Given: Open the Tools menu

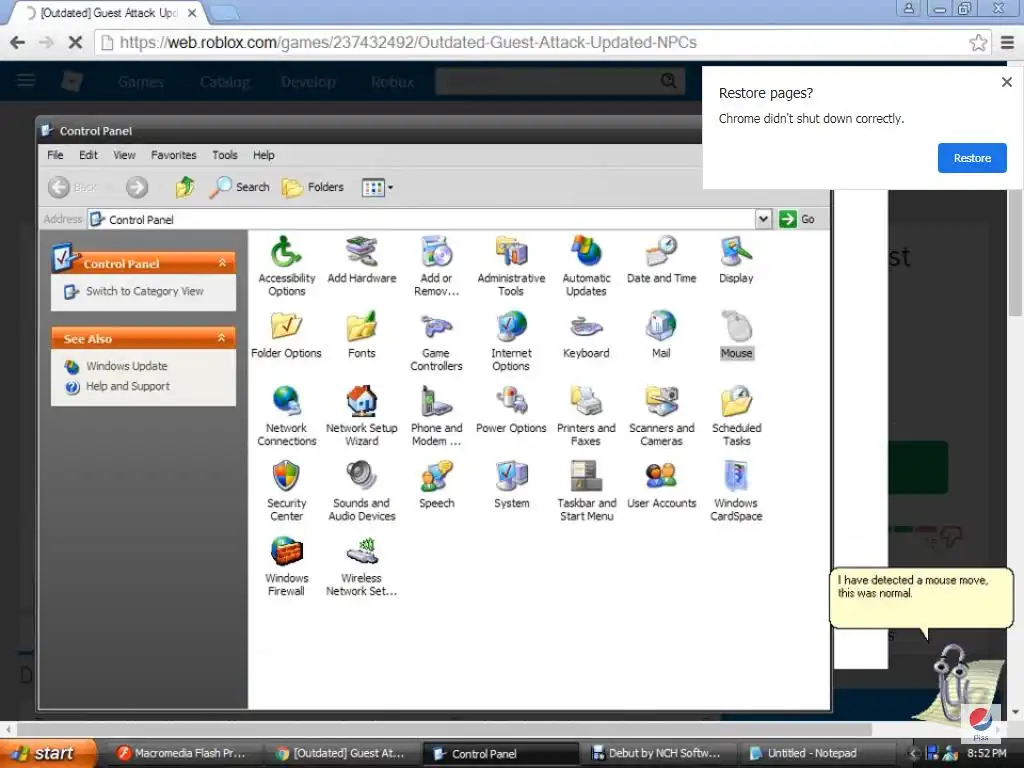Looking at the screenshot, I should click(x=225, y=155).
